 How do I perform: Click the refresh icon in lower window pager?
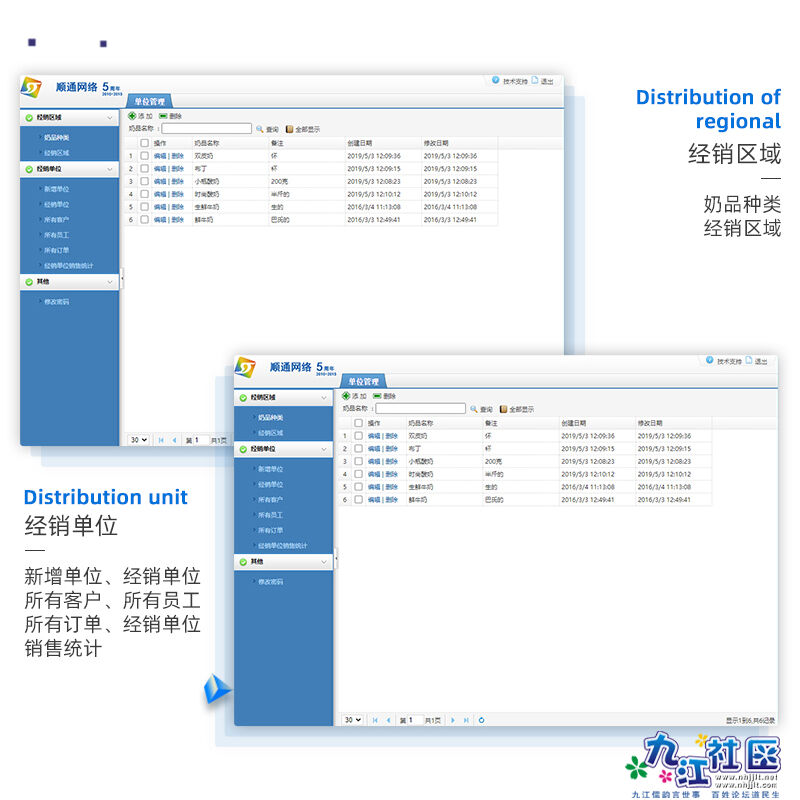coord(482,720)
